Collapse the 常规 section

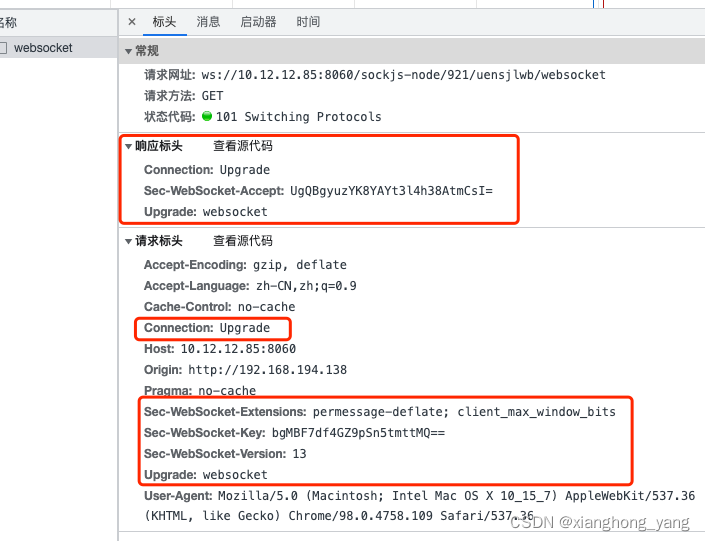coord(128,51)
